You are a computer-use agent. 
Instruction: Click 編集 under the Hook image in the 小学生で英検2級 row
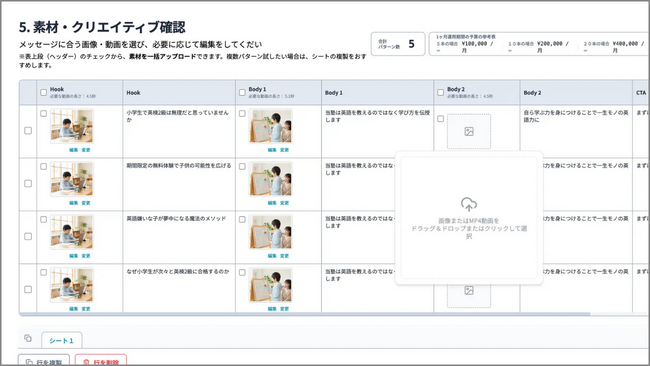click(74, 150)
